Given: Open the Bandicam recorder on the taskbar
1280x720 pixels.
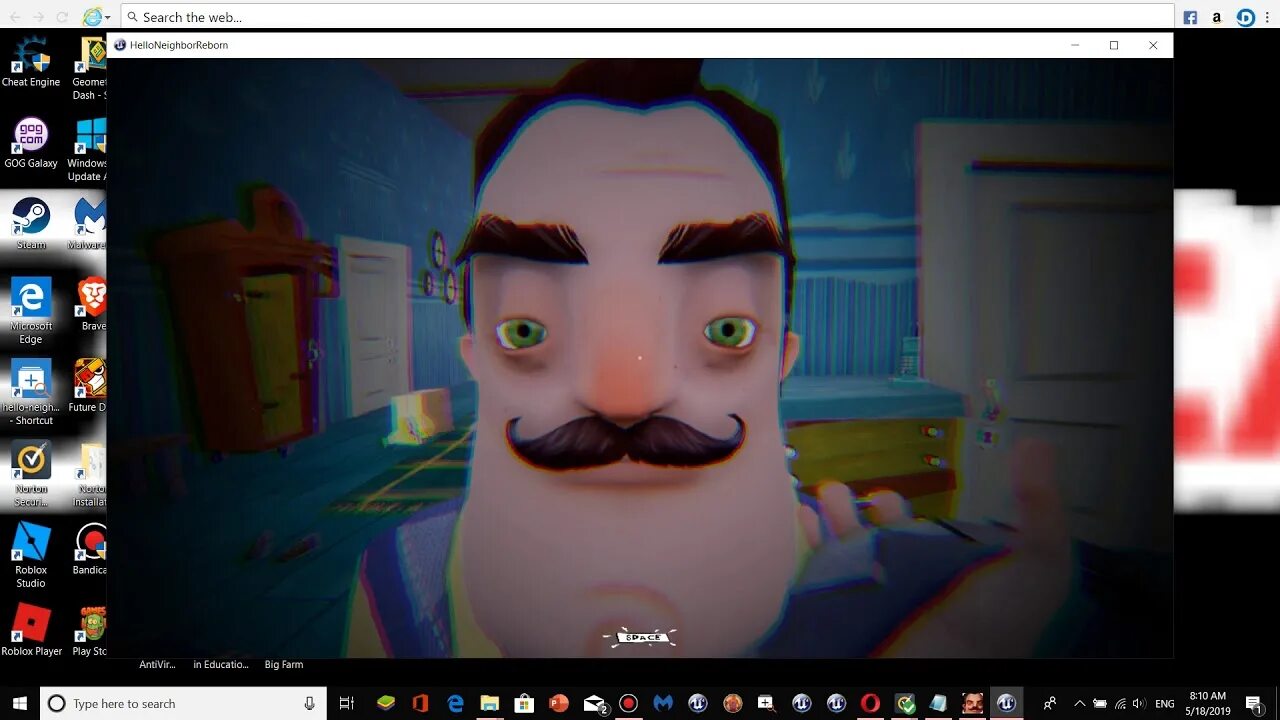Looking at the screenshot, I should click(628, 704).
